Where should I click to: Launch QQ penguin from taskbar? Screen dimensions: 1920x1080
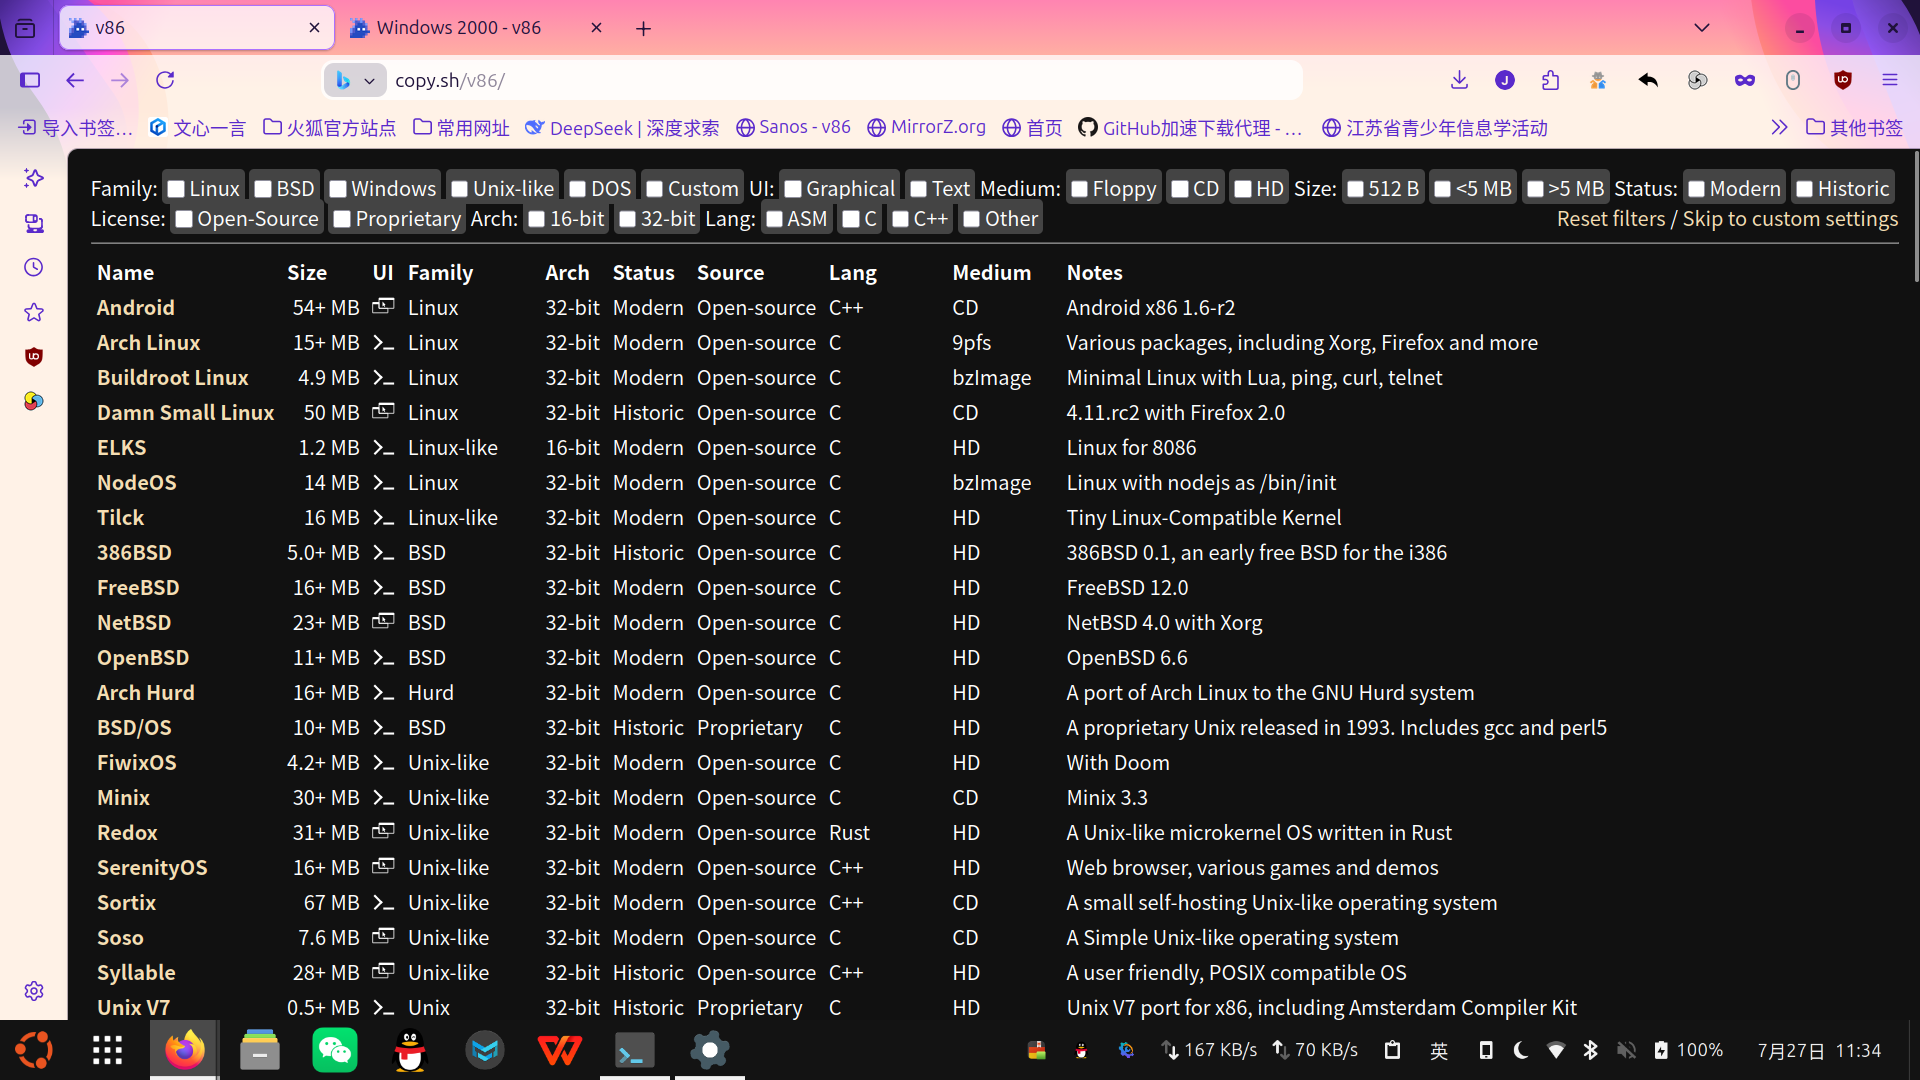click(x=410, y=1050)
